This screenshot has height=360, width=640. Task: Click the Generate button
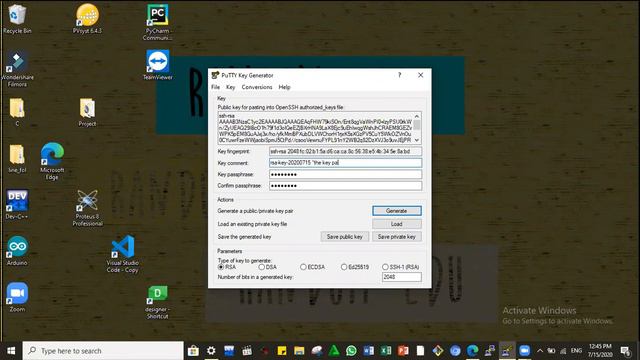click(x=397, y=211)
